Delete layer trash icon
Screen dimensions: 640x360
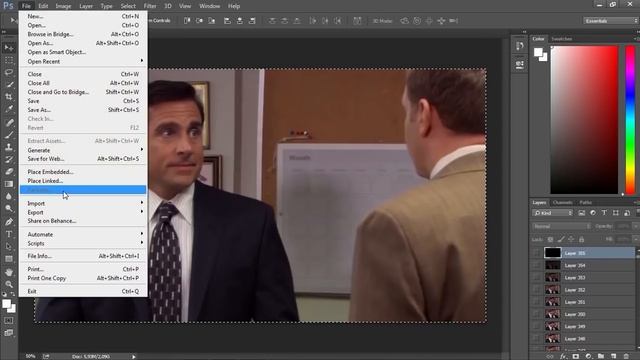[x=626, y=356]
